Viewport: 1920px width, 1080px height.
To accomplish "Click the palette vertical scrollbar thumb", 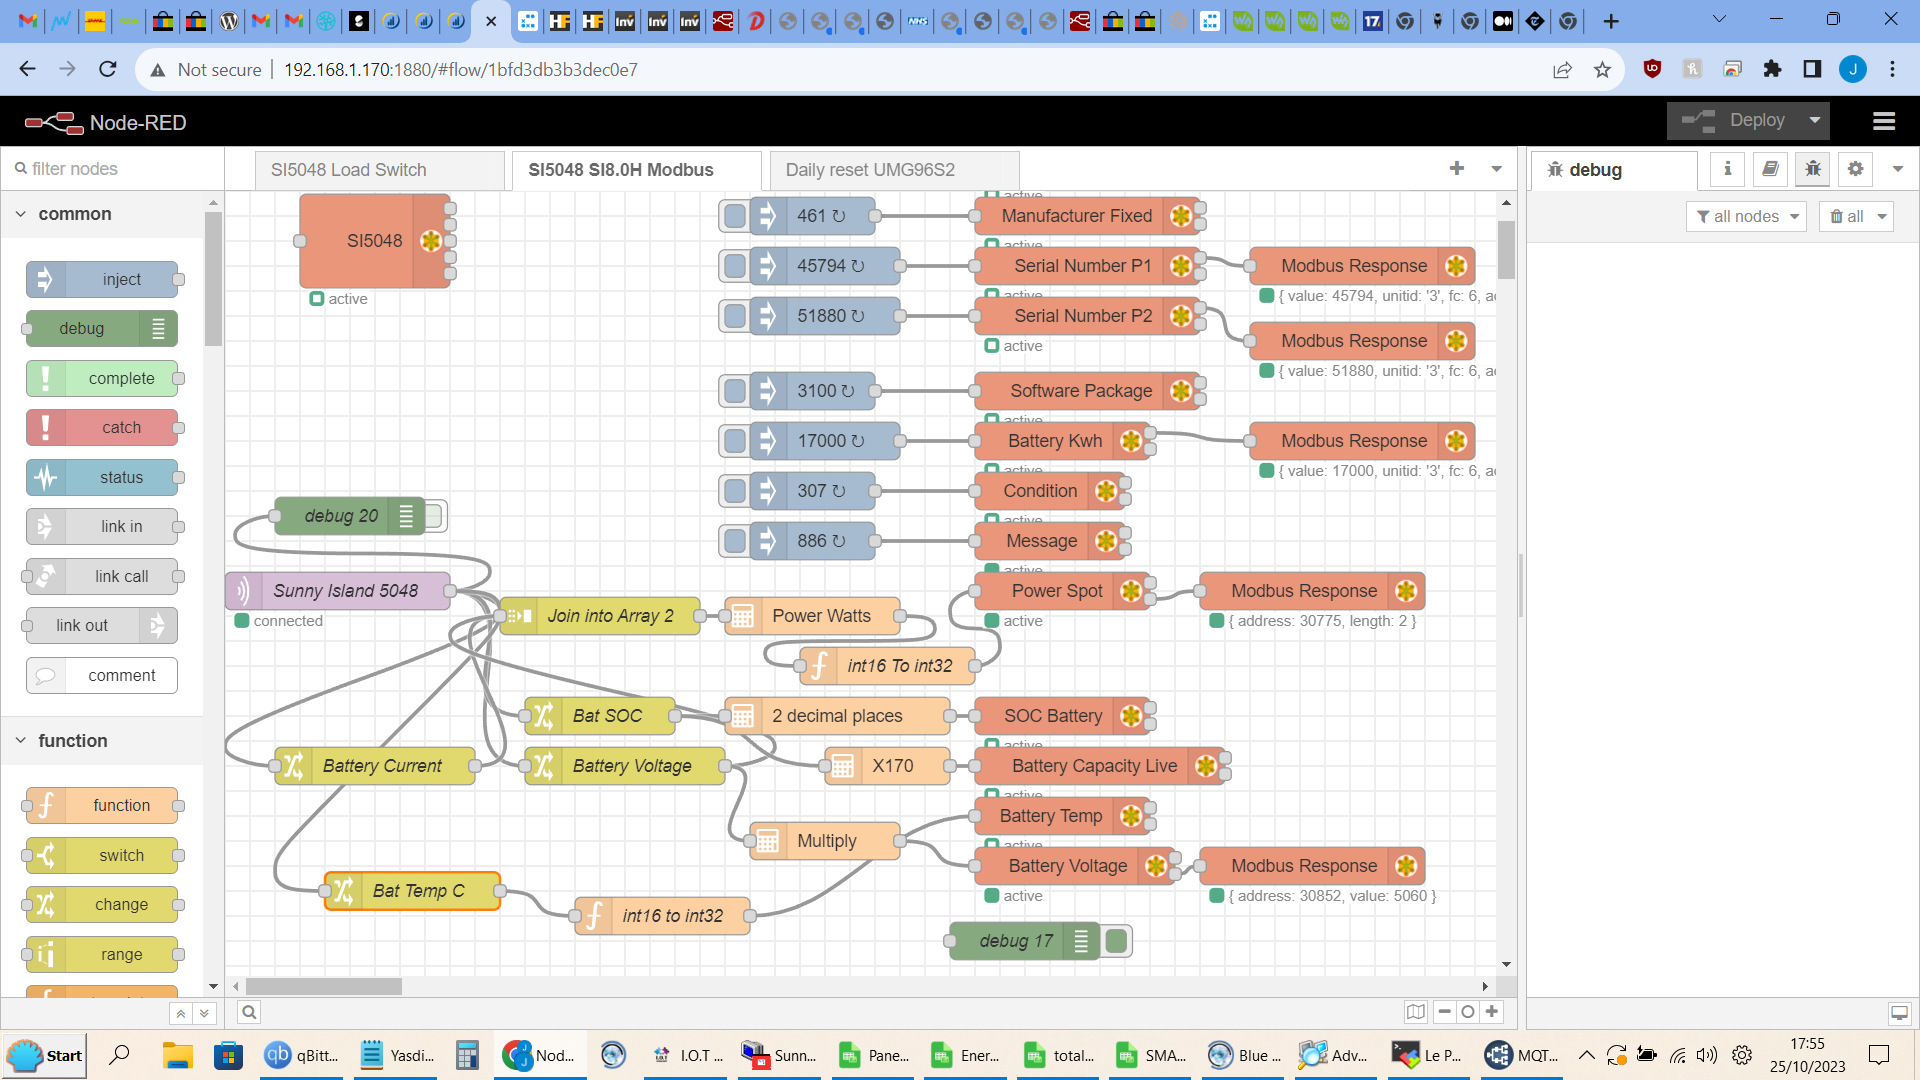I will [x=213, y=279].
